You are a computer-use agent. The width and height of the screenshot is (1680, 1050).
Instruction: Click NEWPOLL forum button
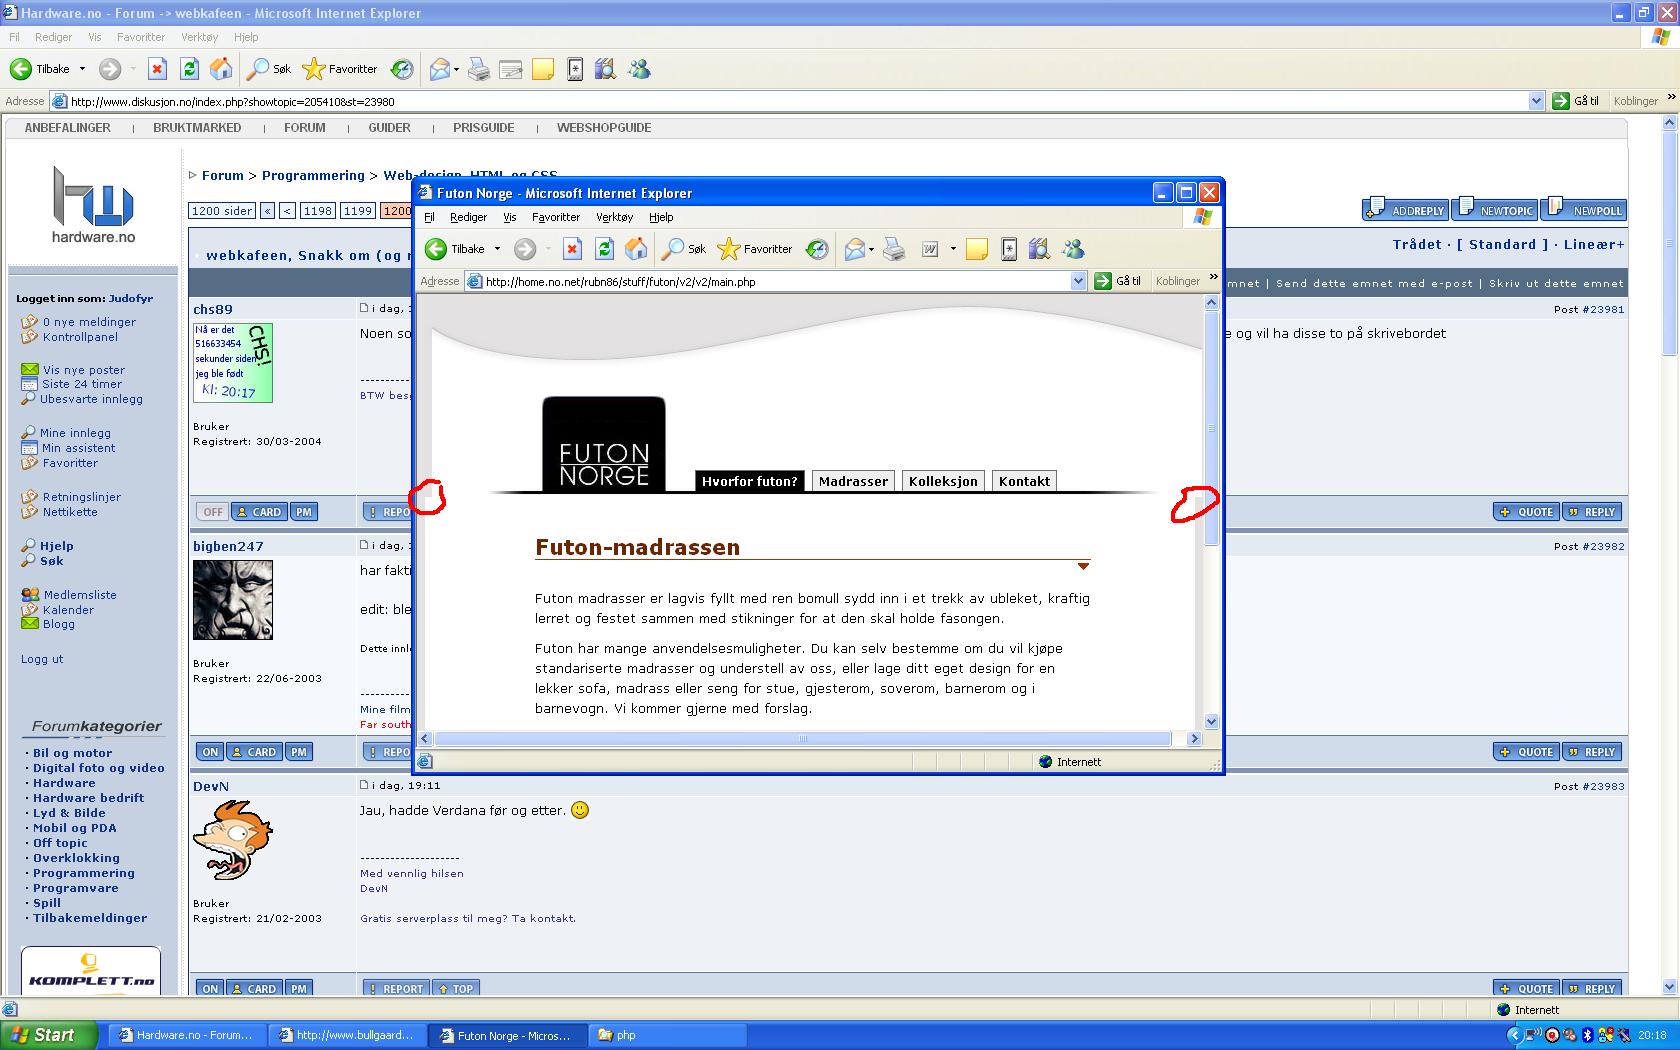pyautogui.click(x=1584, y=209)
